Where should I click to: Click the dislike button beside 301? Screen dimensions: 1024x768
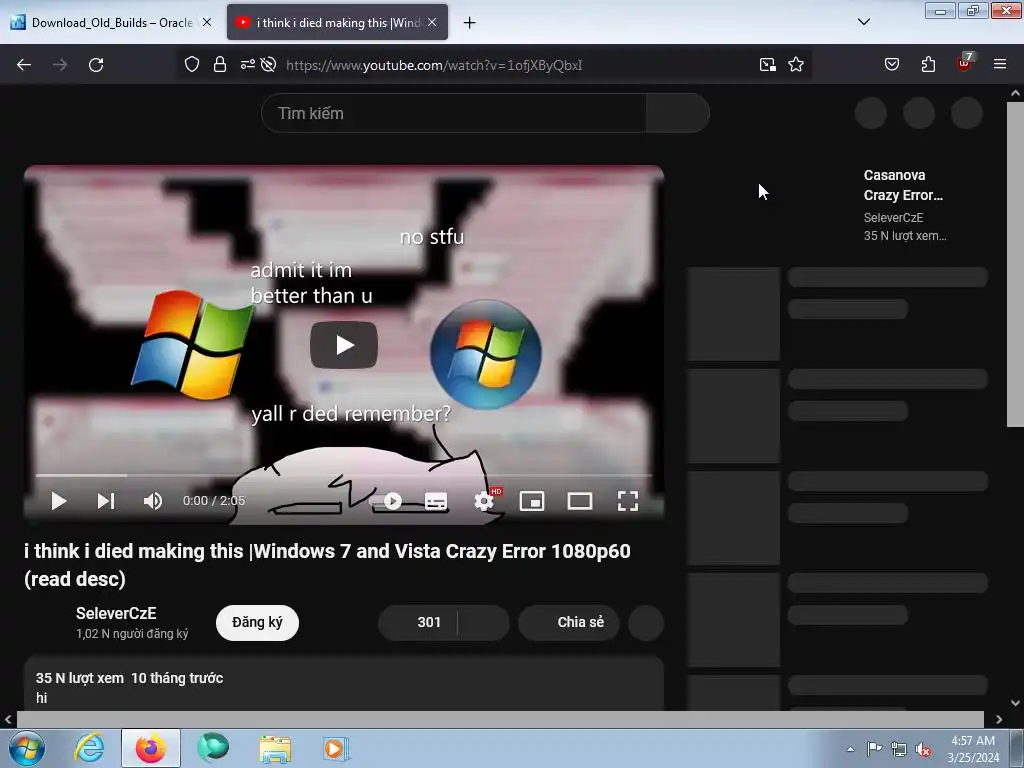tap(484, 622)
